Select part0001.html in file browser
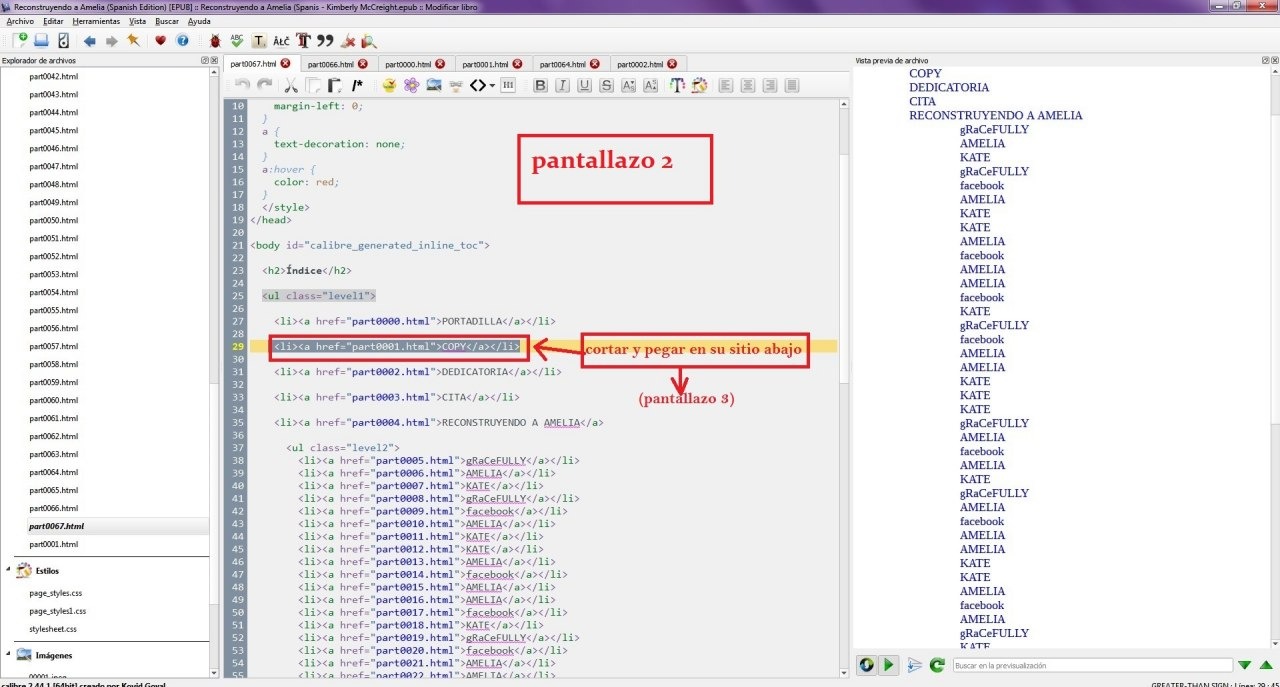The height and width of the screenshot is (687, 1280). coord(54,544)
